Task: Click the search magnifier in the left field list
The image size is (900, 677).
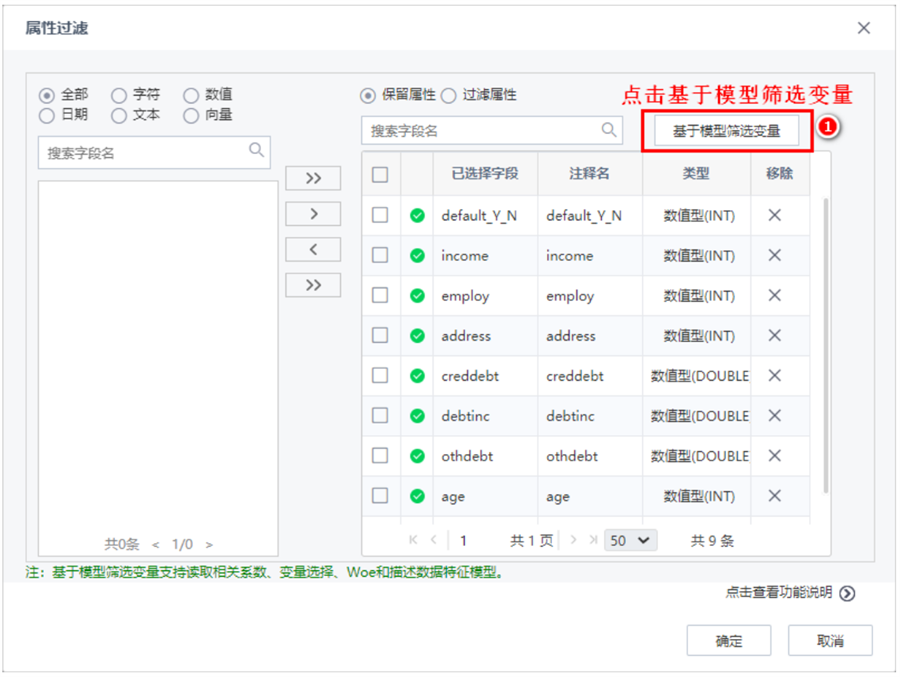Action: tap(257, 152)
